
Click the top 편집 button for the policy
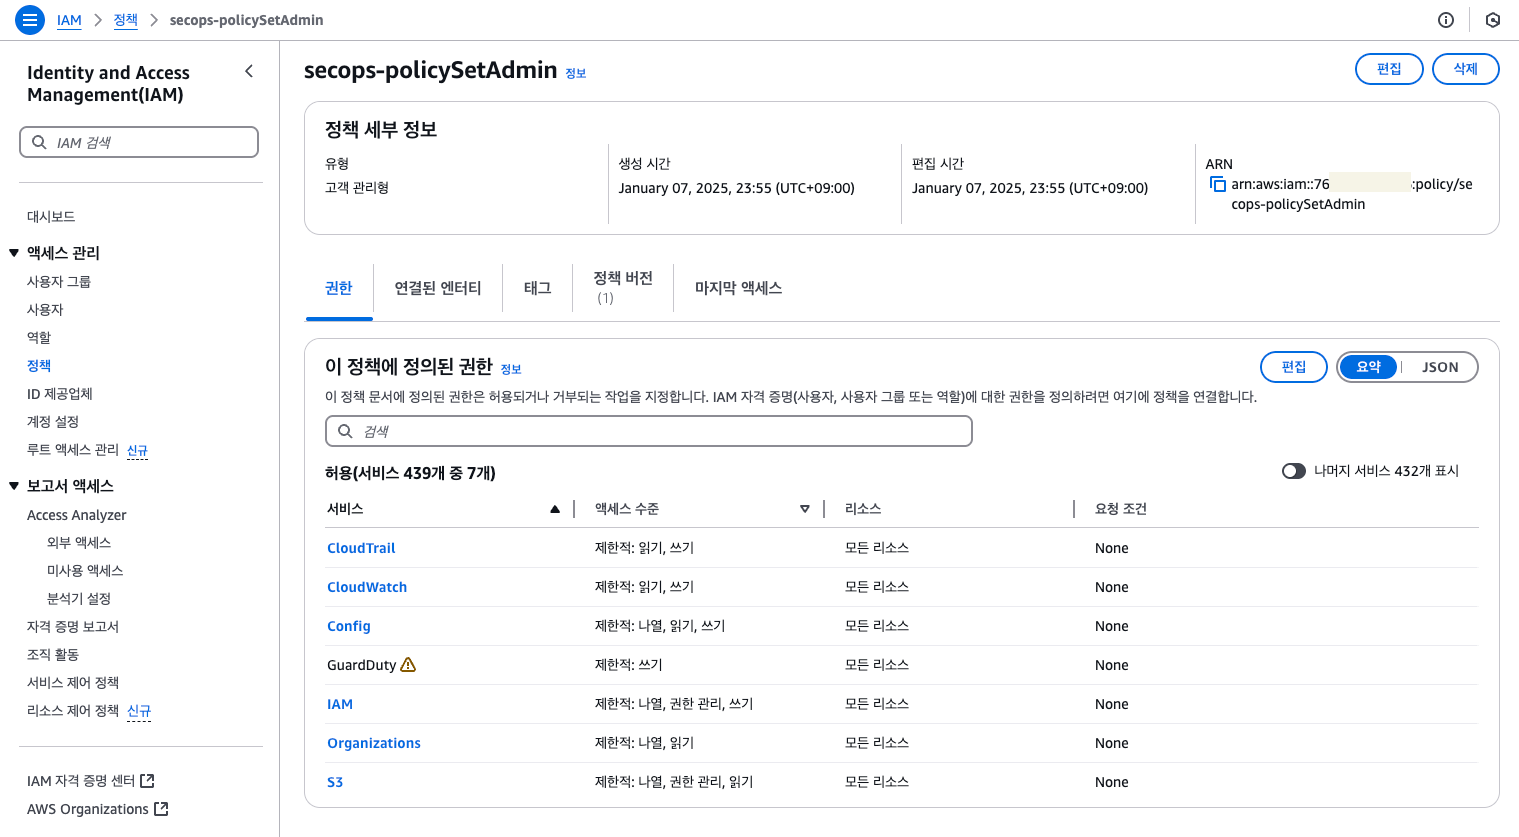point(1389,69)
